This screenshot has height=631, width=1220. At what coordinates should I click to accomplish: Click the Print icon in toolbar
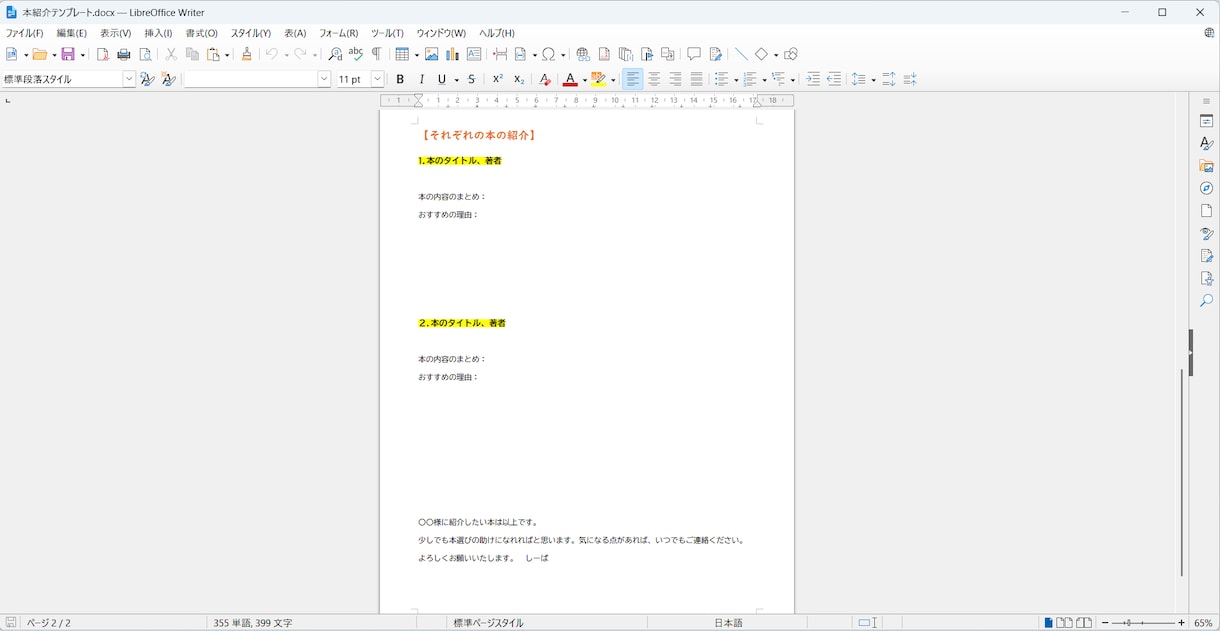coord(124,55)
